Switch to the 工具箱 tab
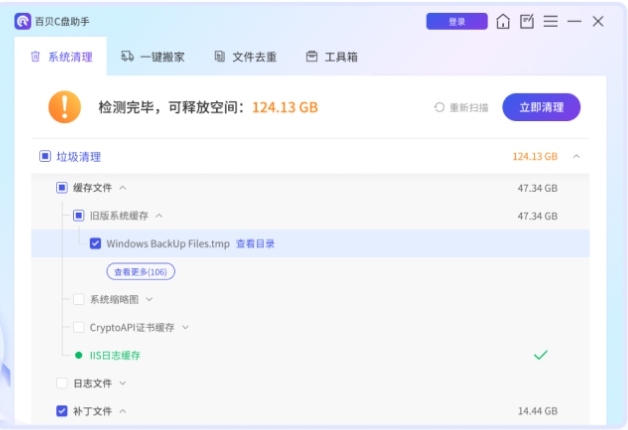Screen dimensions: 628x430 coord(332,56)
